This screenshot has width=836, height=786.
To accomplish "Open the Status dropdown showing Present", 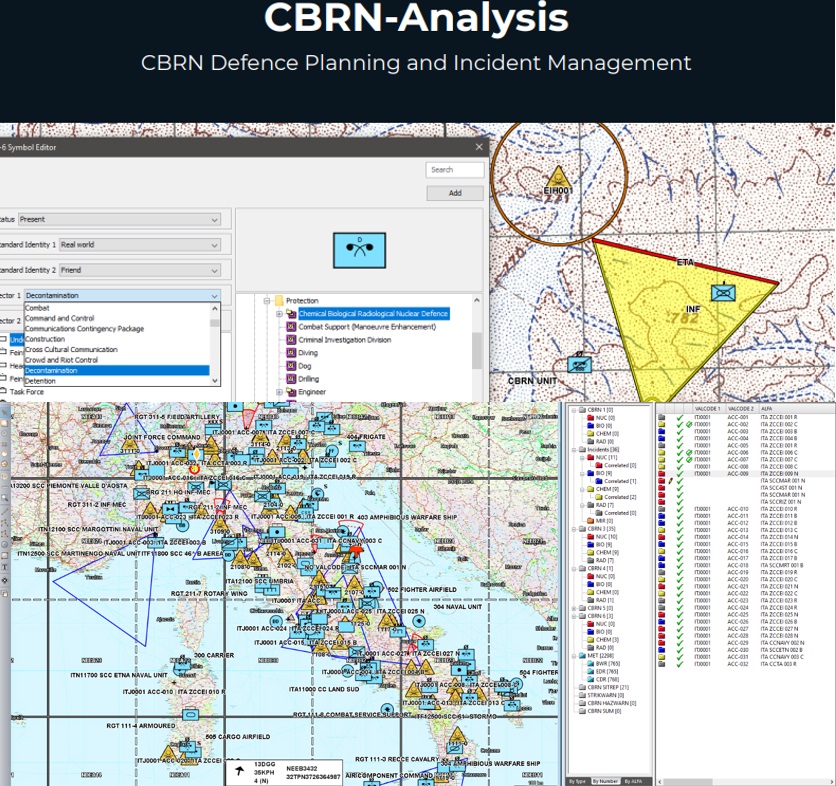I will [x=120, y=218].
